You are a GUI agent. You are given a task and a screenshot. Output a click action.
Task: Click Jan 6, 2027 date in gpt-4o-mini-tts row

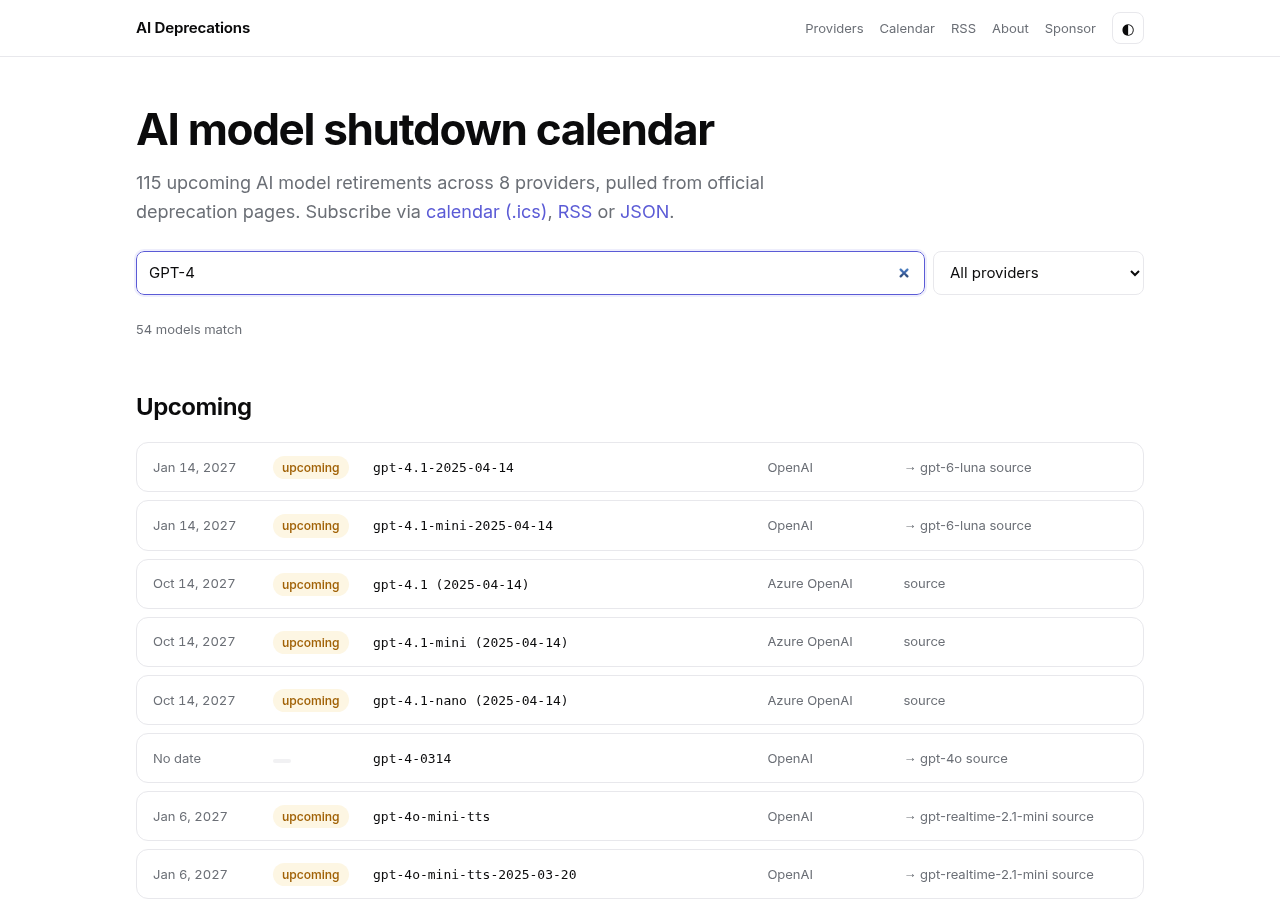(x=190, y=816)
